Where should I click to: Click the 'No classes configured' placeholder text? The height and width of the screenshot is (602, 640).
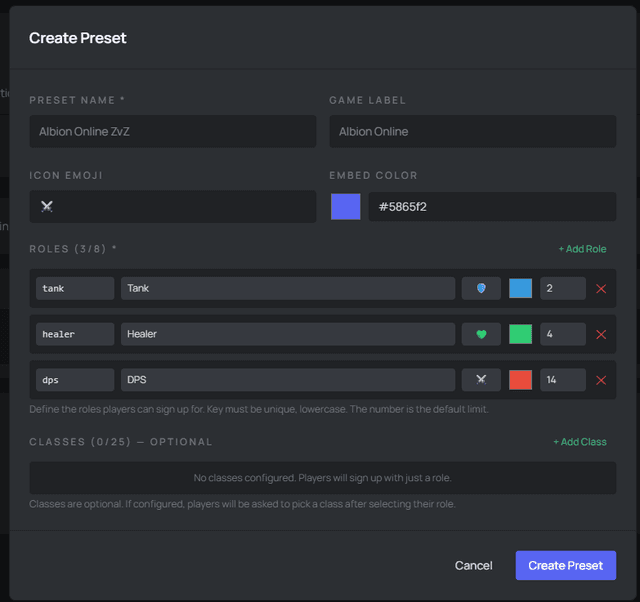click(x=322, y=478)
